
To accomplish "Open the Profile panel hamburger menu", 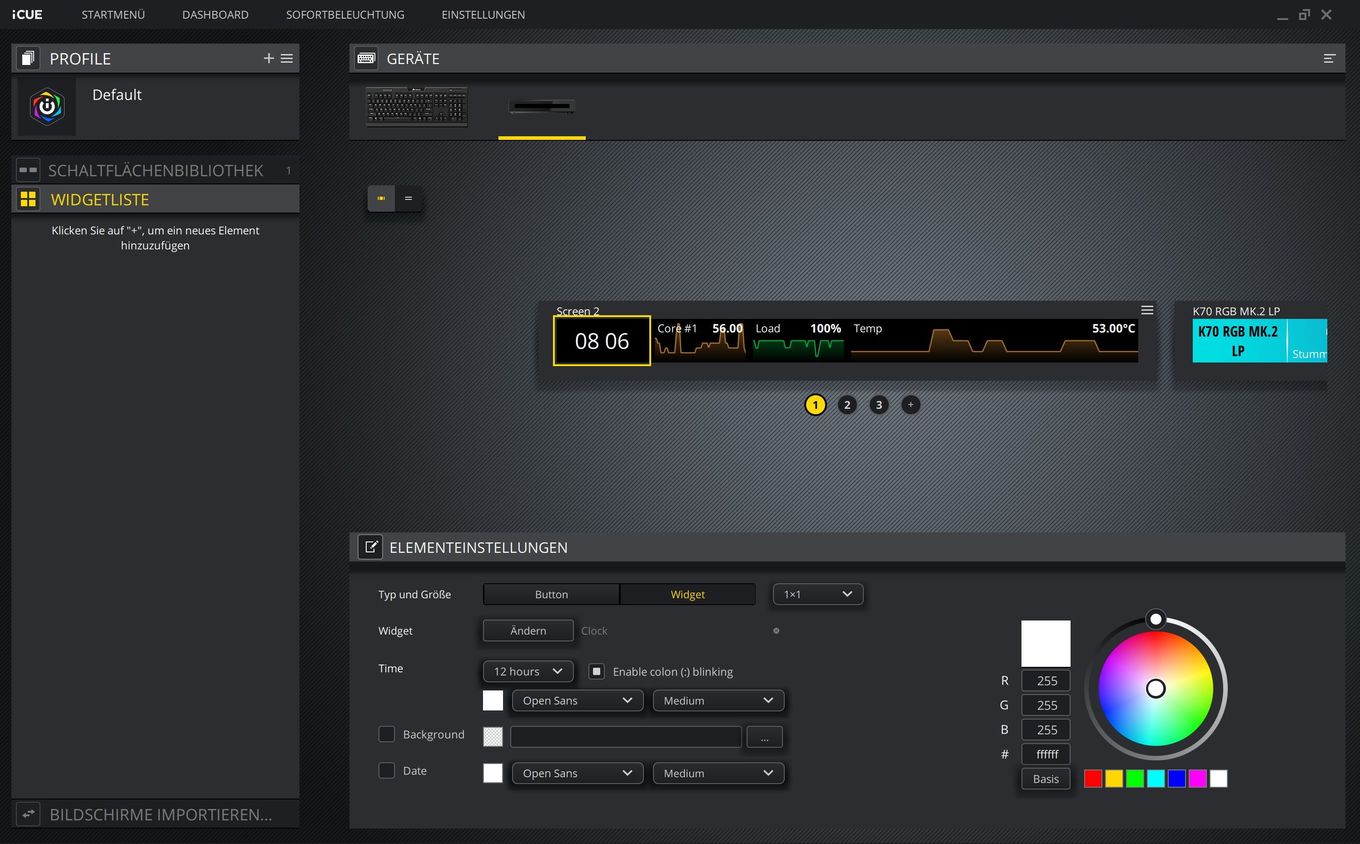I will pyautogui.click(x=287, y=58).
